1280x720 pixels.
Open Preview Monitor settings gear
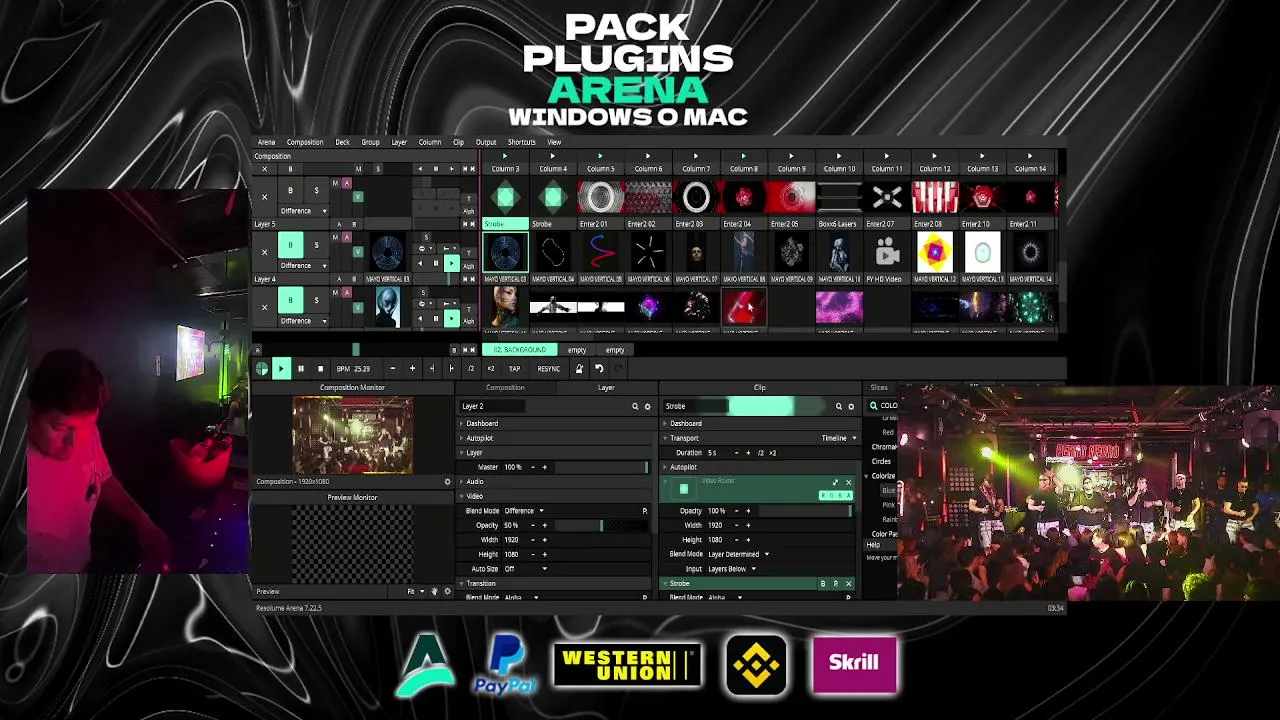pos(447,592)
